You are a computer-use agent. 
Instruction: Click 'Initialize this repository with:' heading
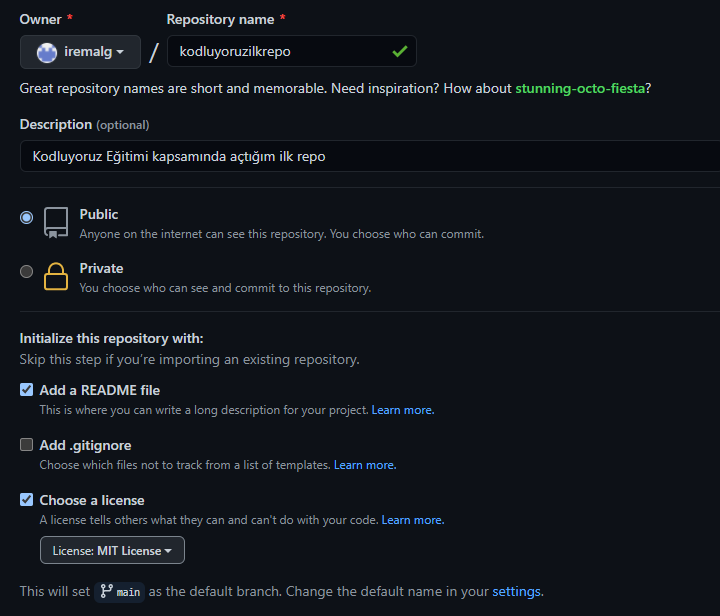click(112, 338)
